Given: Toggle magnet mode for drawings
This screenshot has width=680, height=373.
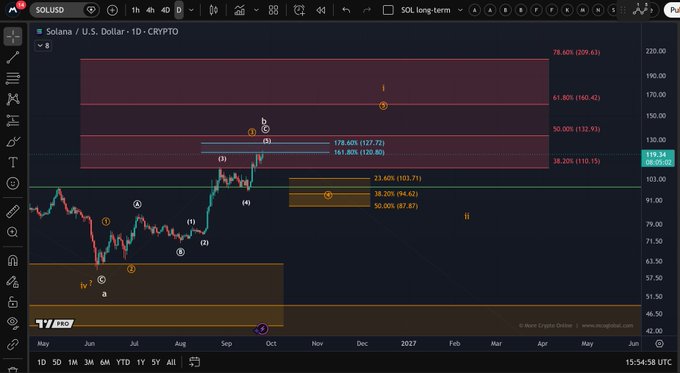Looking at the screenshot, I should click(x=13, y=261).
